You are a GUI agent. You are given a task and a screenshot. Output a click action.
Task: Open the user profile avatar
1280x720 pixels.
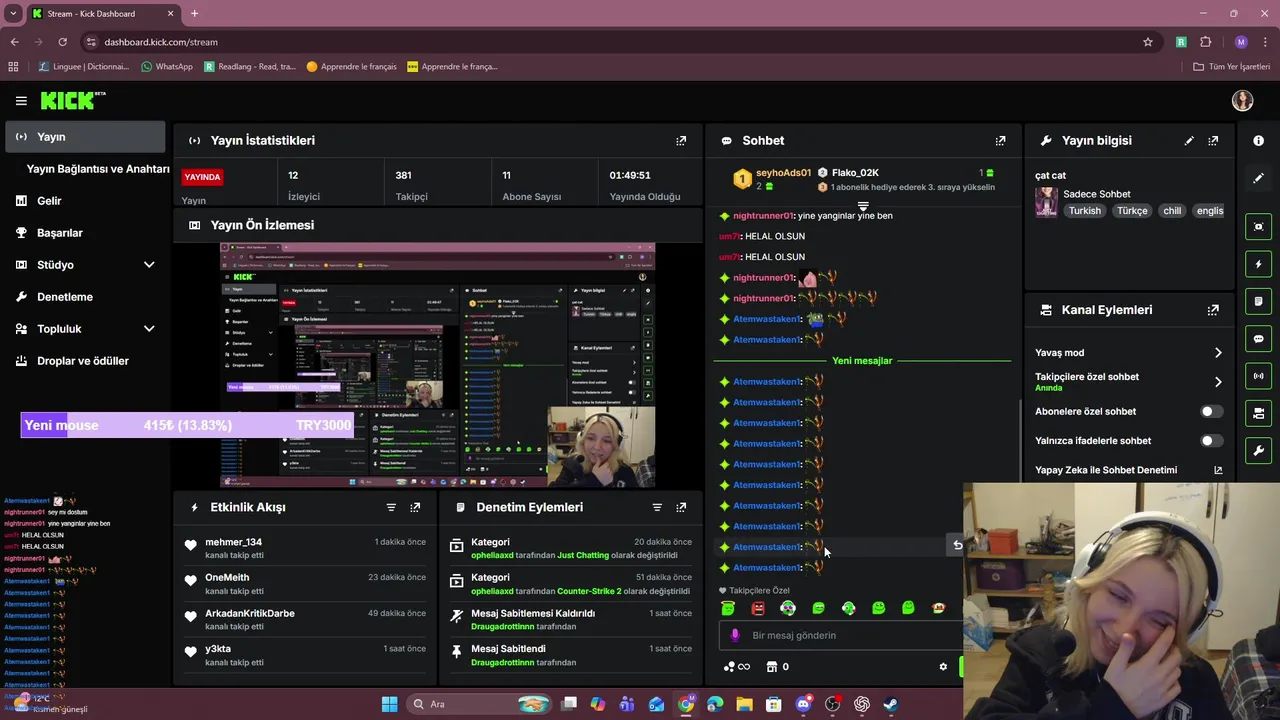click(1242, 100)
